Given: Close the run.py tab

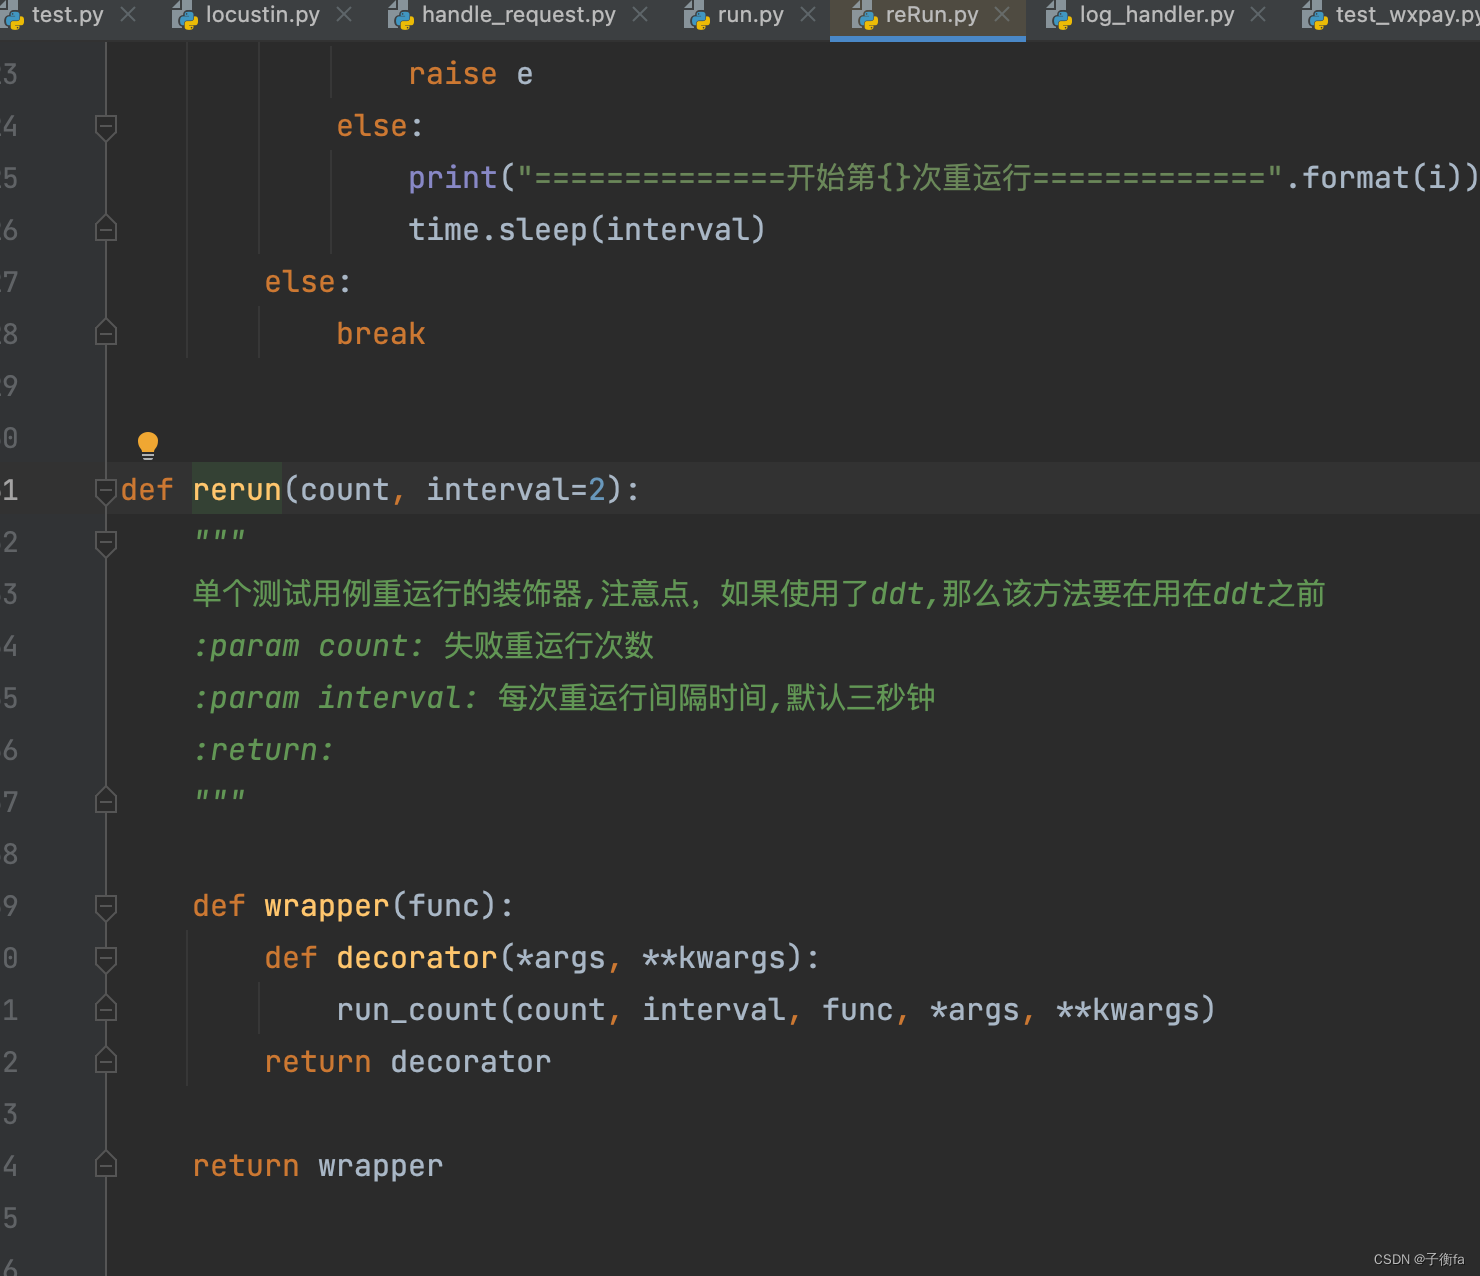Looking at the screenshot, I should point(808,14).
